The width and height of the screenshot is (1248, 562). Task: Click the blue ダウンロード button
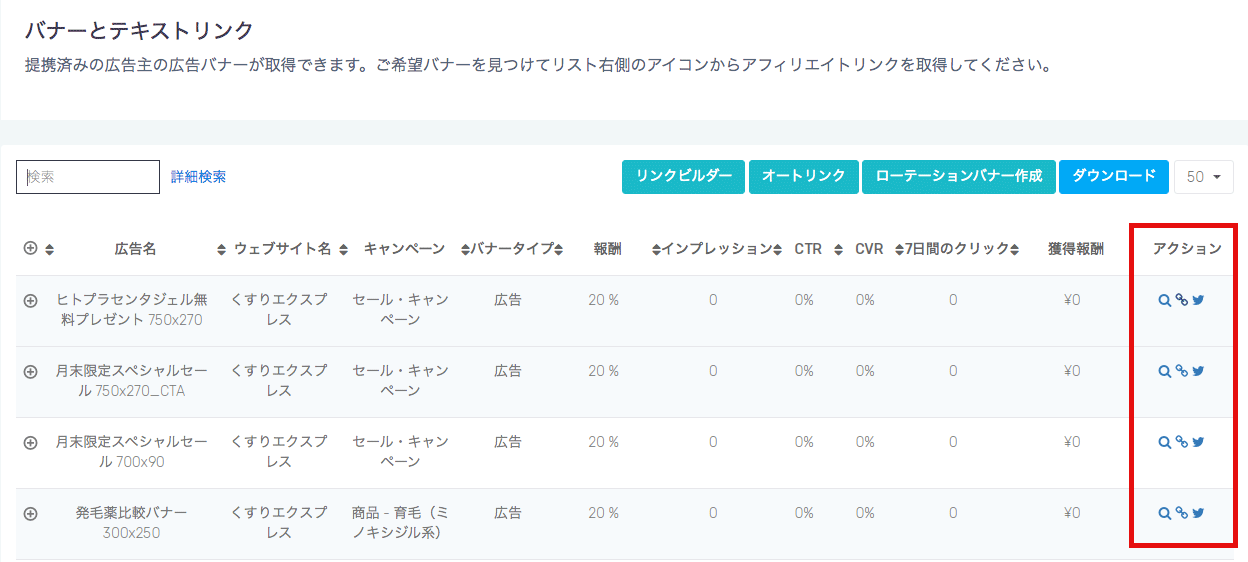click(x=1114, y=176)
